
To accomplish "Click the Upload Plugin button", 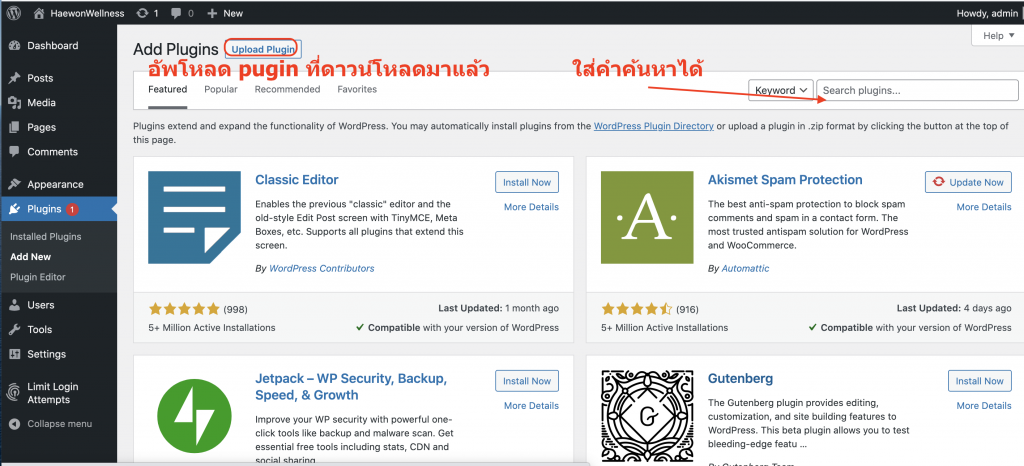I will point(263,49).
